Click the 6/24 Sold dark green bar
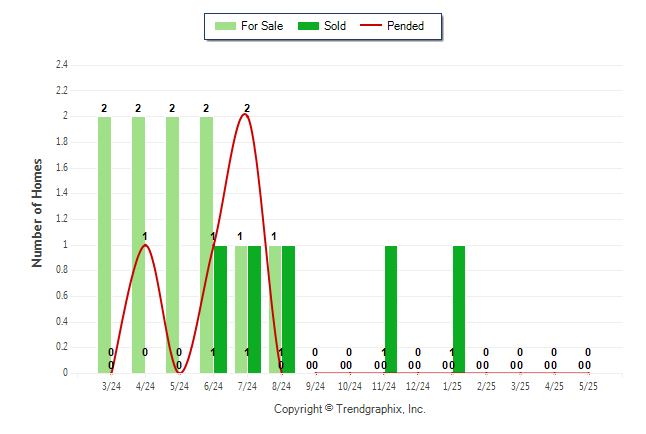This screenshot has width=646, height=434. [x=220, y=310]
